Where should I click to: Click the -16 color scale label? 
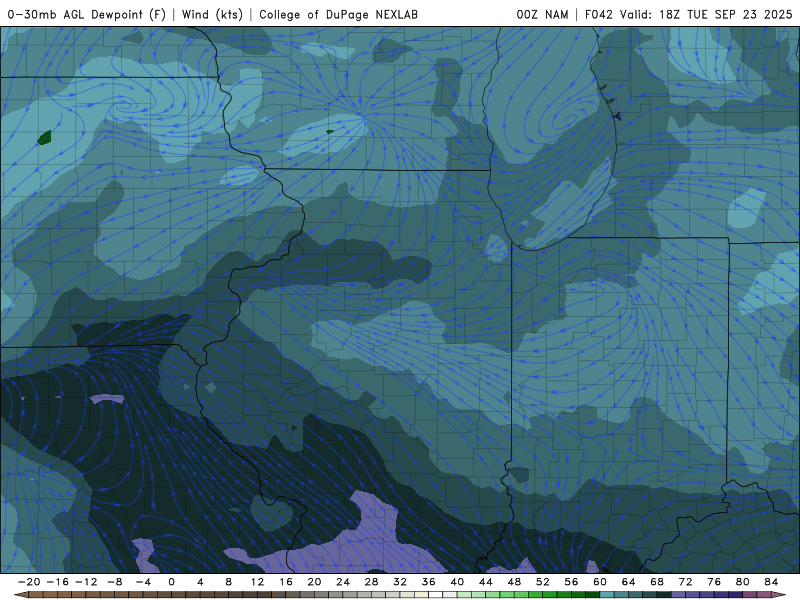[x=57, y=582]
